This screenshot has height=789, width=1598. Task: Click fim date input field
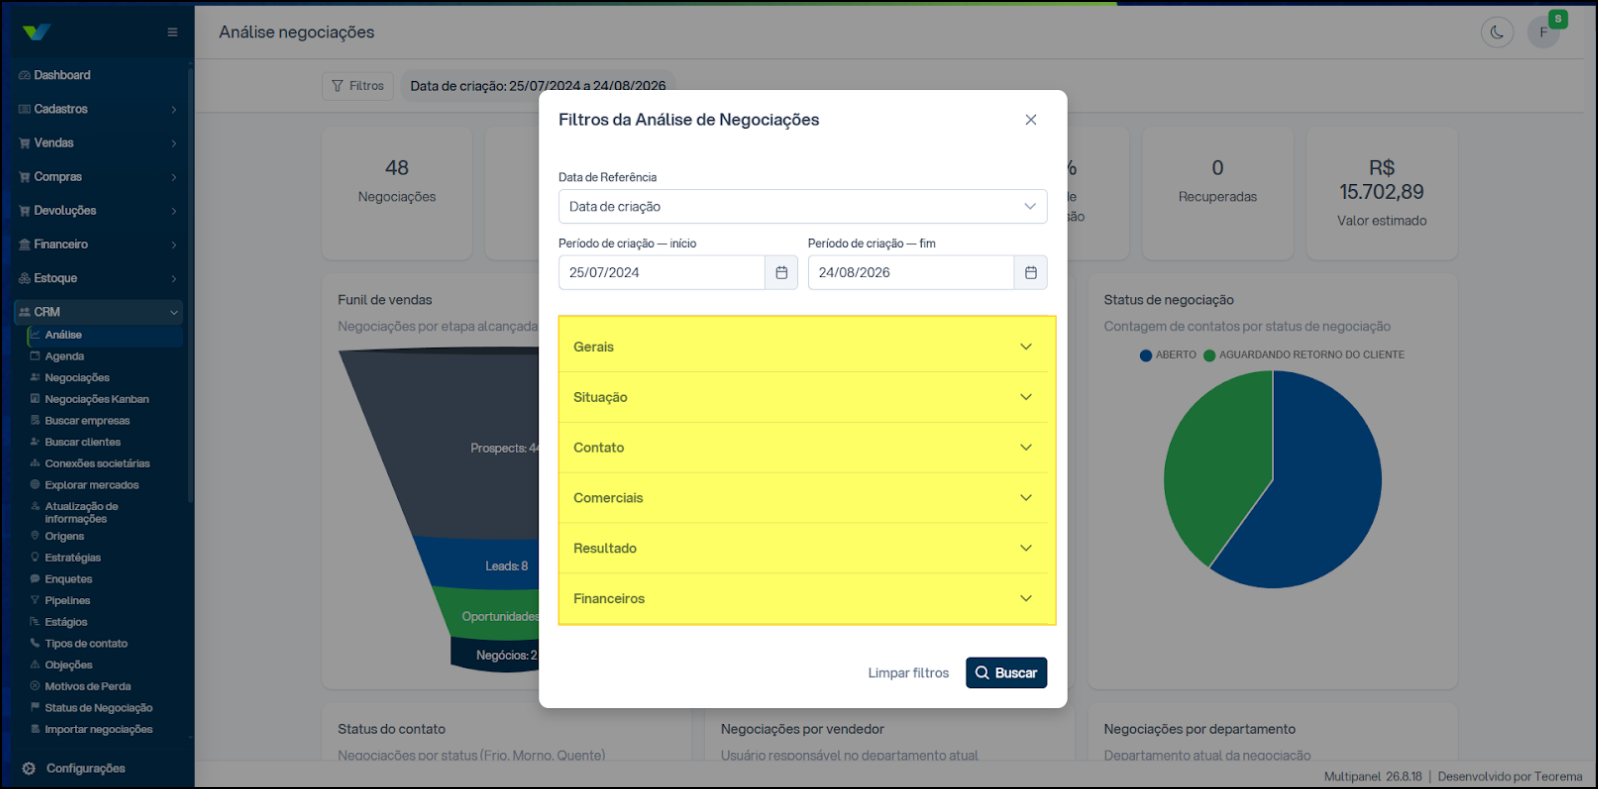[x=911, y=272]
